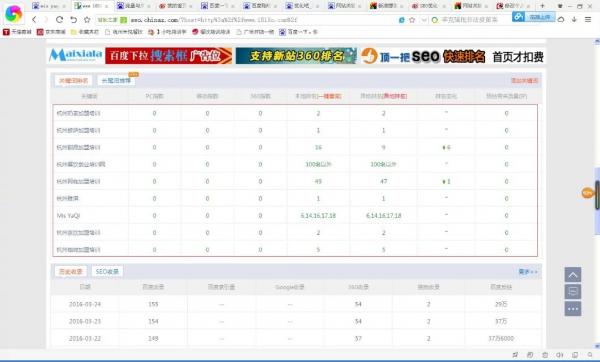Viewport: 600px width, 362px height.
Task: Open the 百度一下 bookmark in favorites bar
Action: point(298,32)
